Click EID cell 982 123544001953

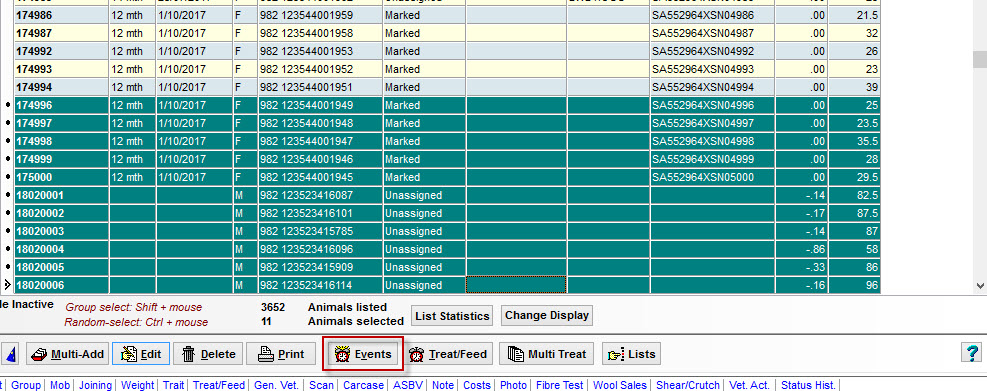(320, 51)
